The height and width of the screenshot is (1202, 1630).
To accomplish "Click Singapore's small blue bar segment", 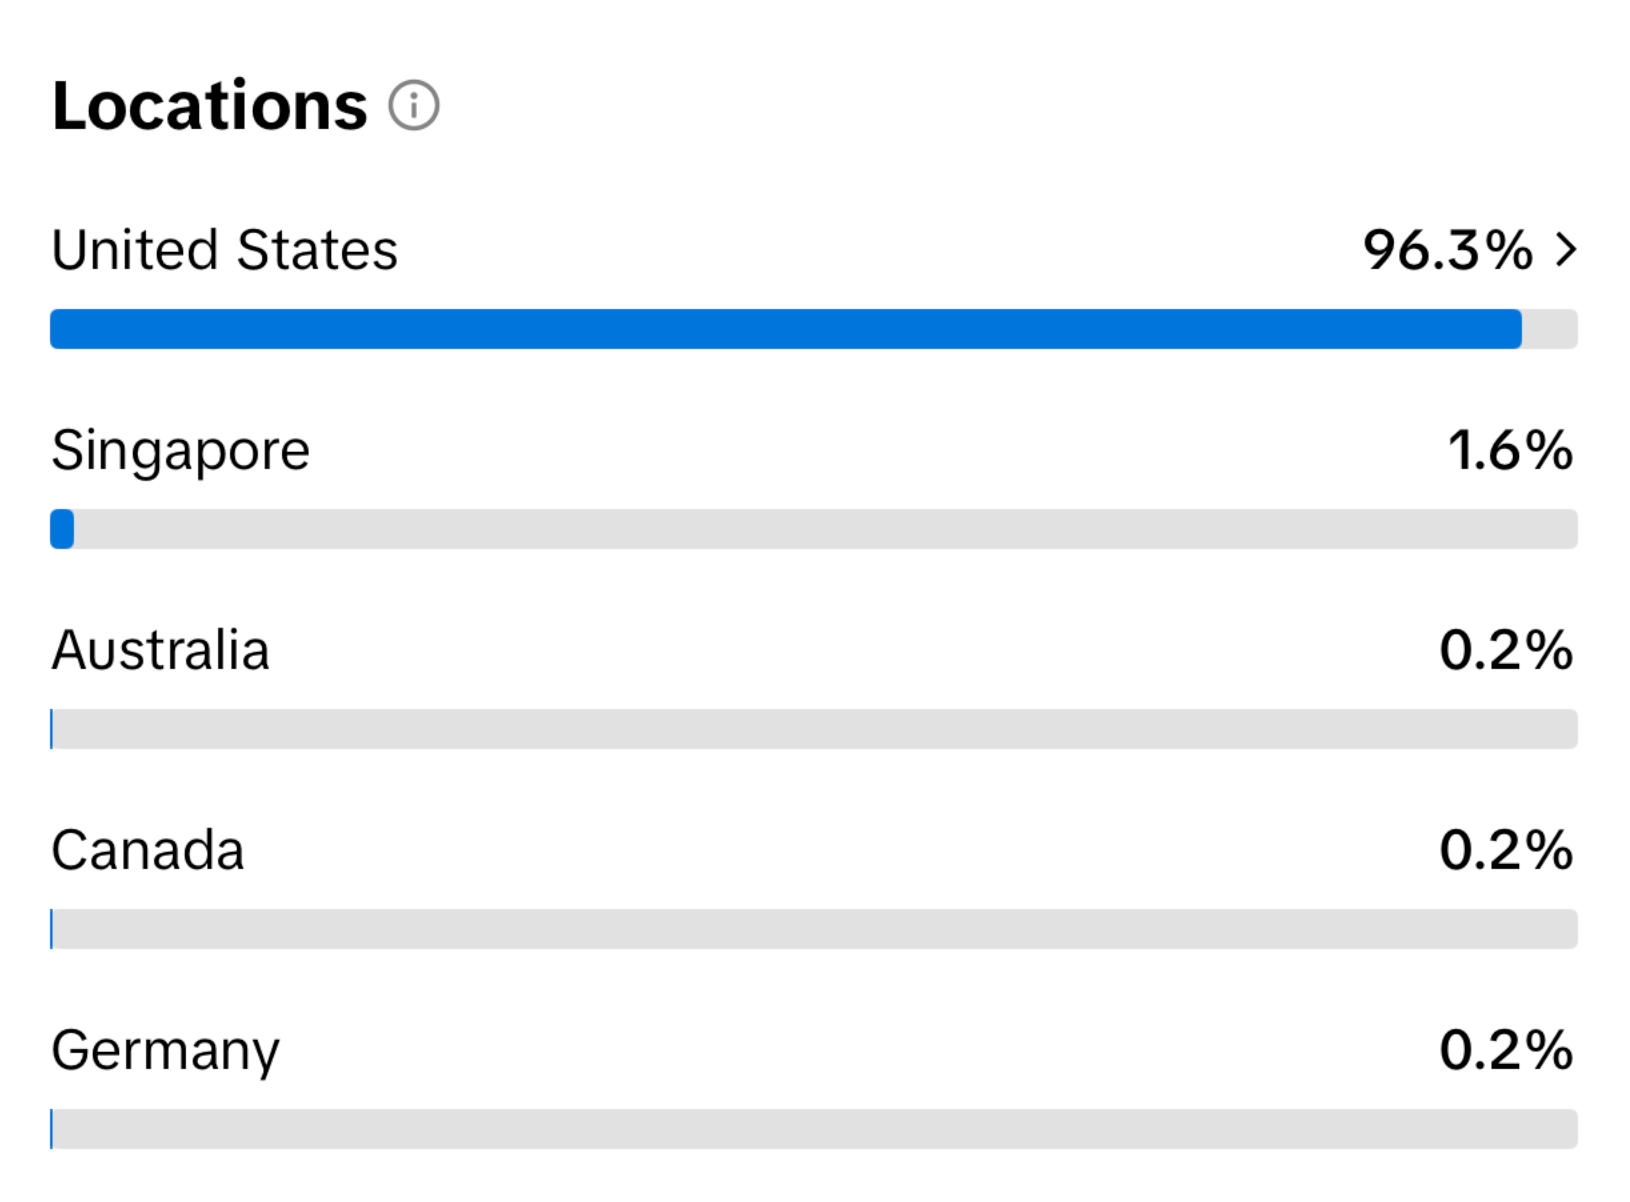I will click(62, 529).
